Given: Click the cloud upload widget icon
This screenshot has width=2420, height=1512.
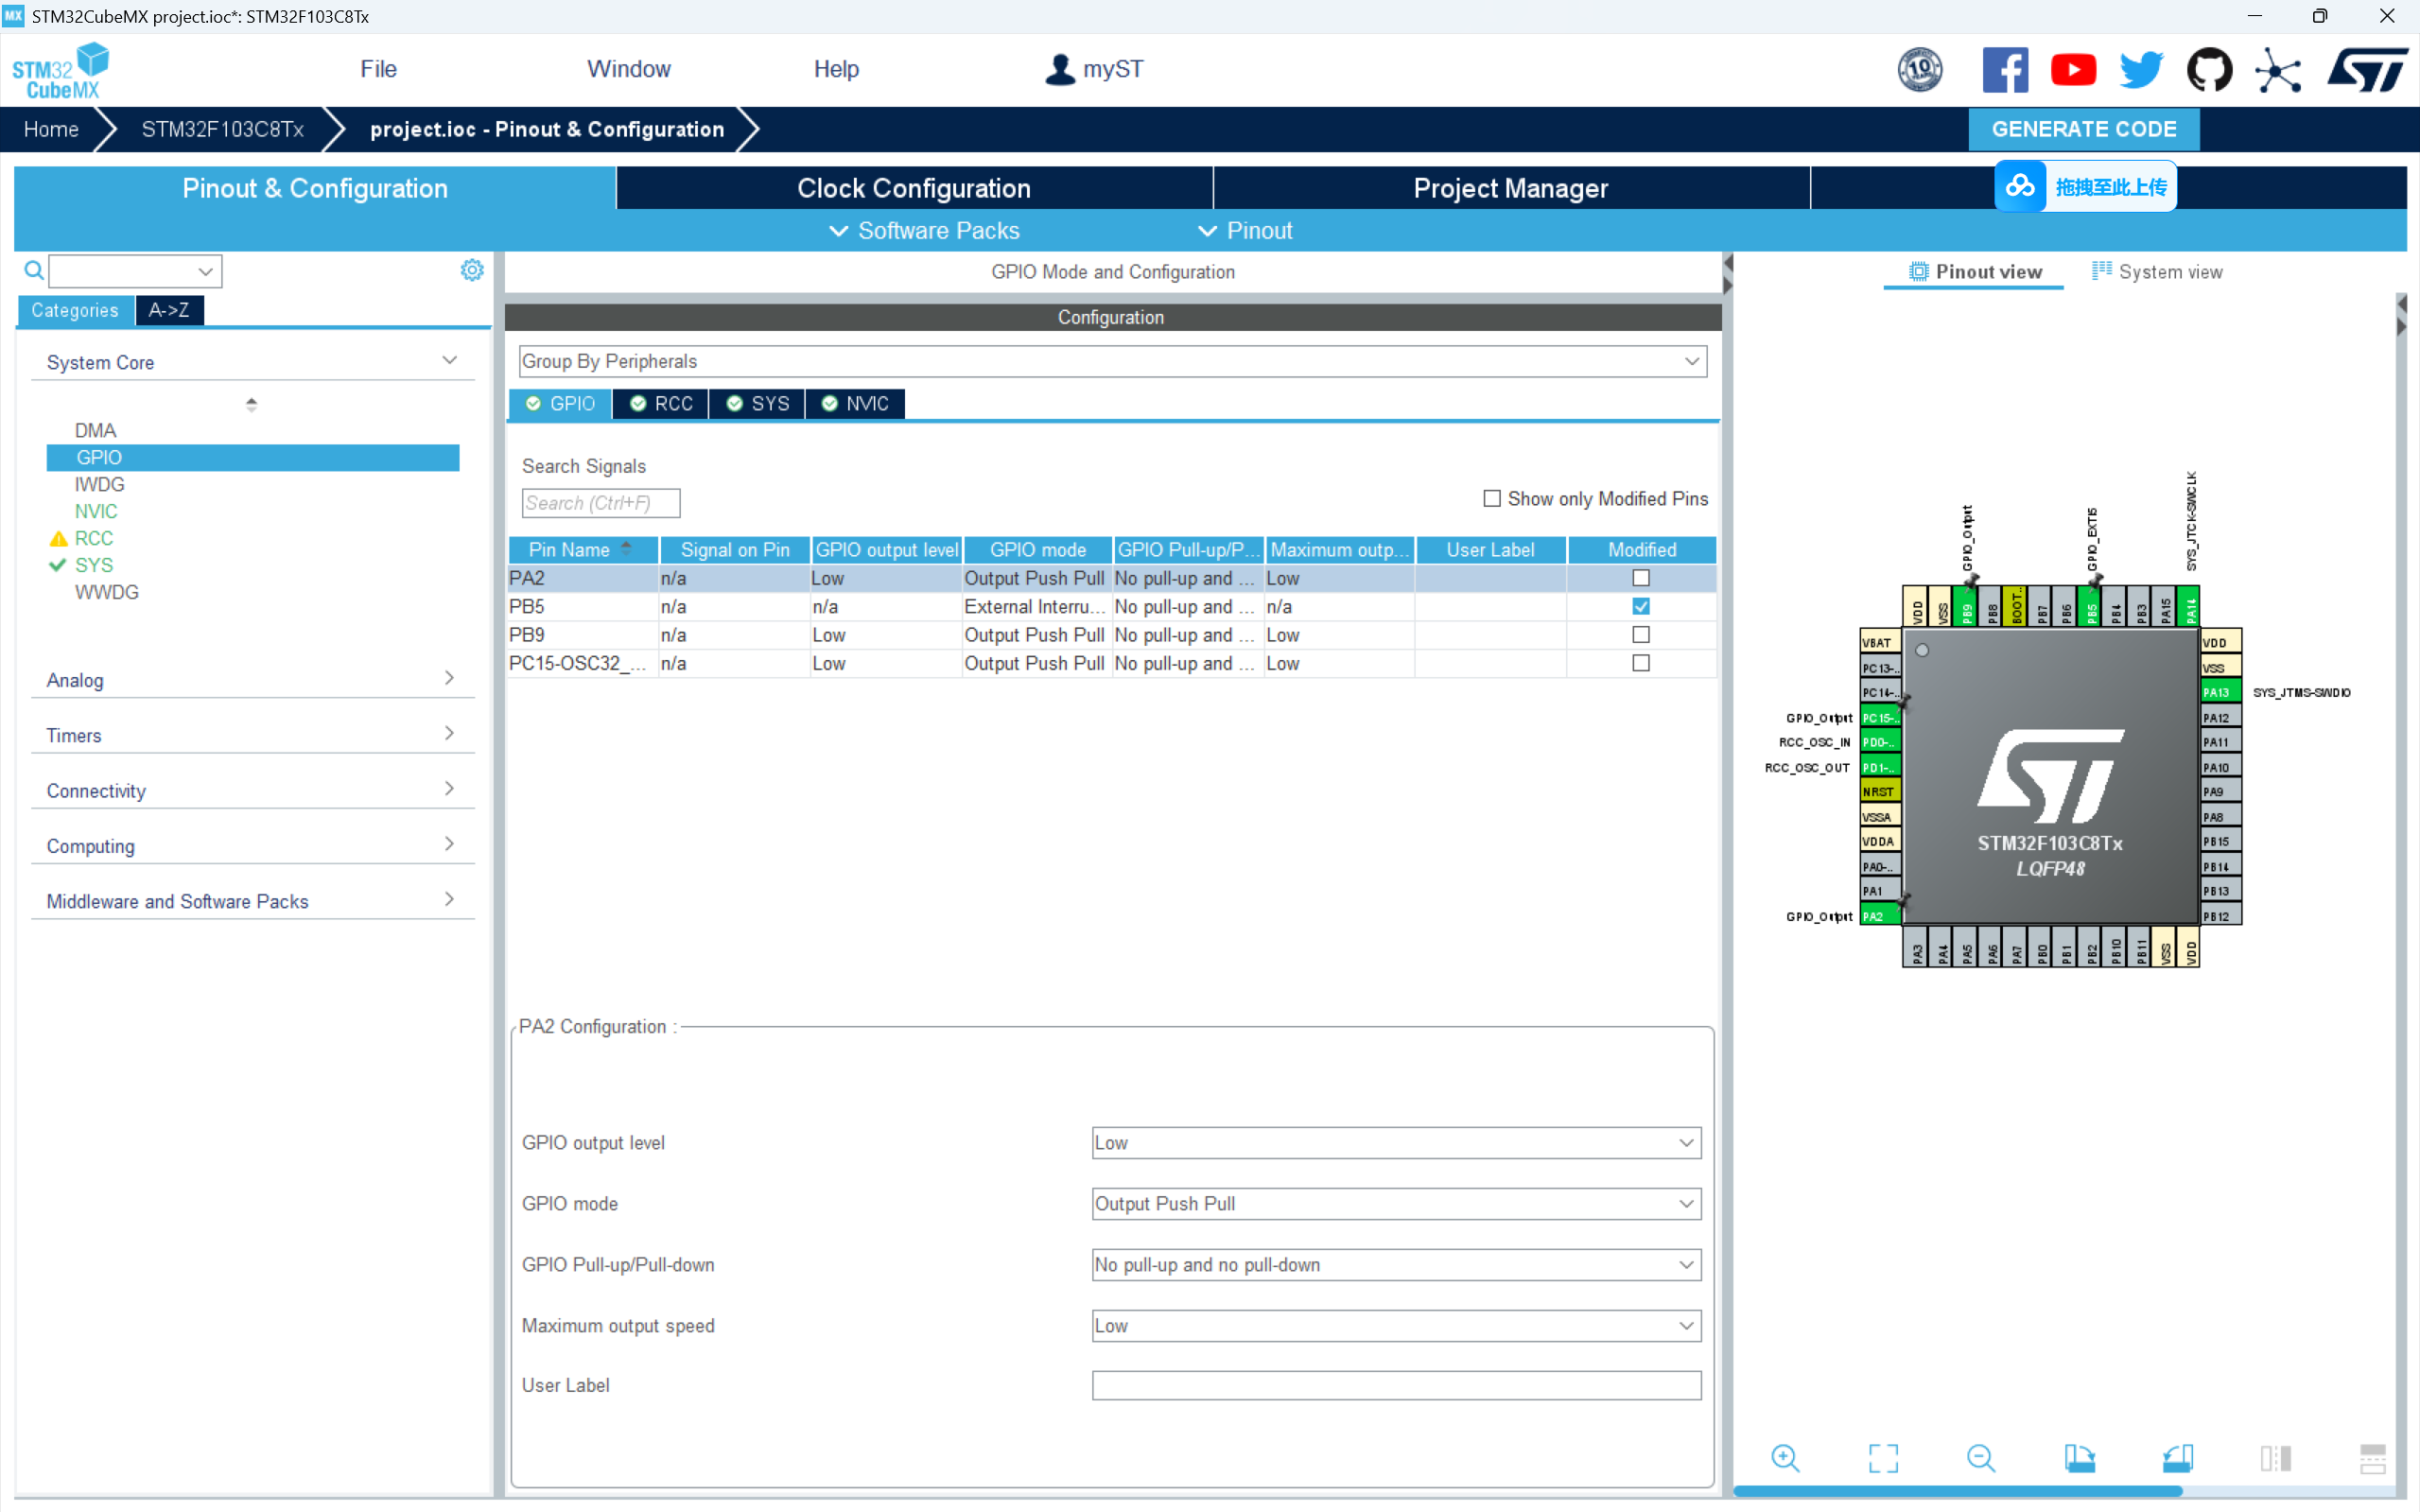Looking at the screenshot, I should click(2020, 187).
